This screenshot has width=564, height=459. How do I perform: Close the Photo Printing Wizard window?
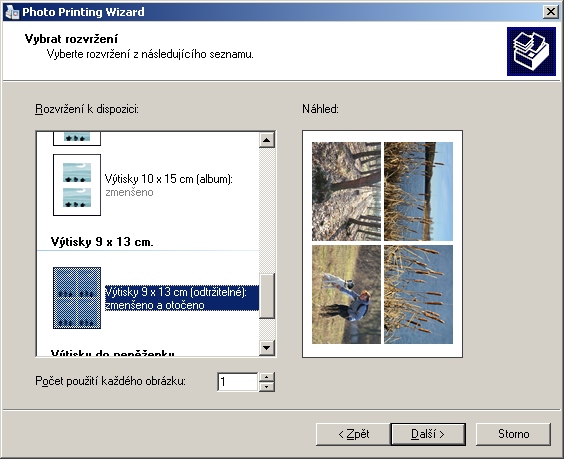click(551, 12)
